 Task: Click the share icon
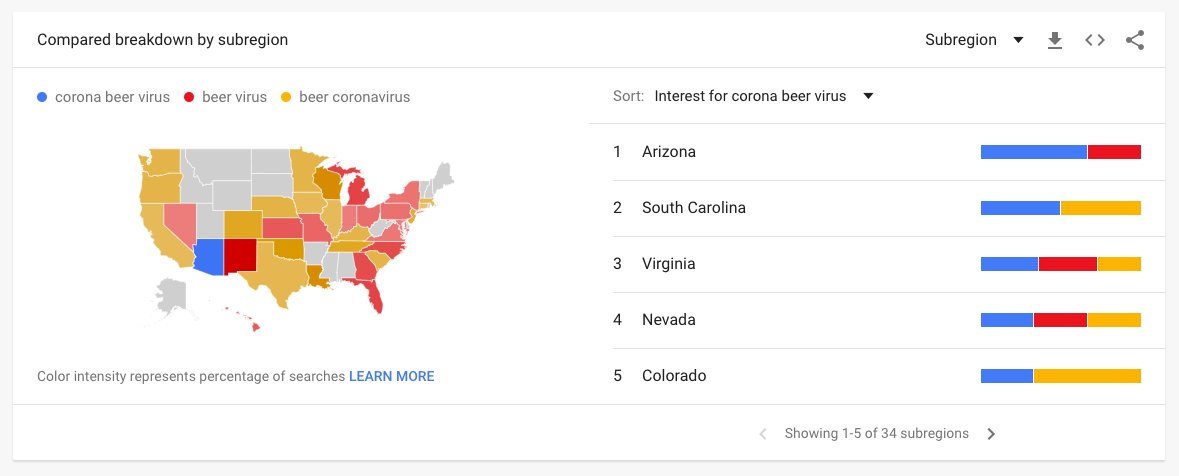tap(1135, 41)
